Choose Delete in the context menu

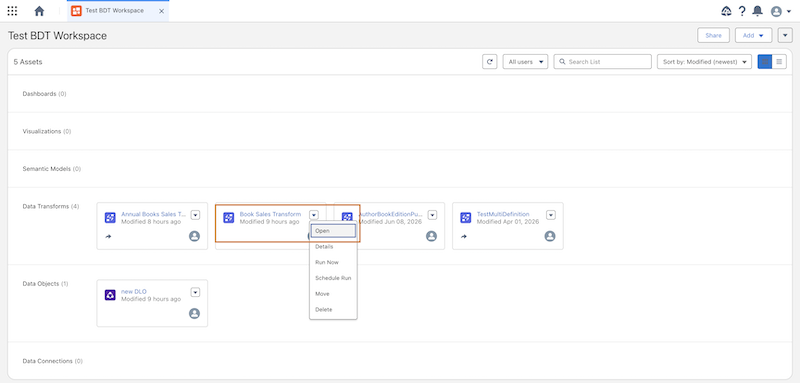click(x=333, y=310)
